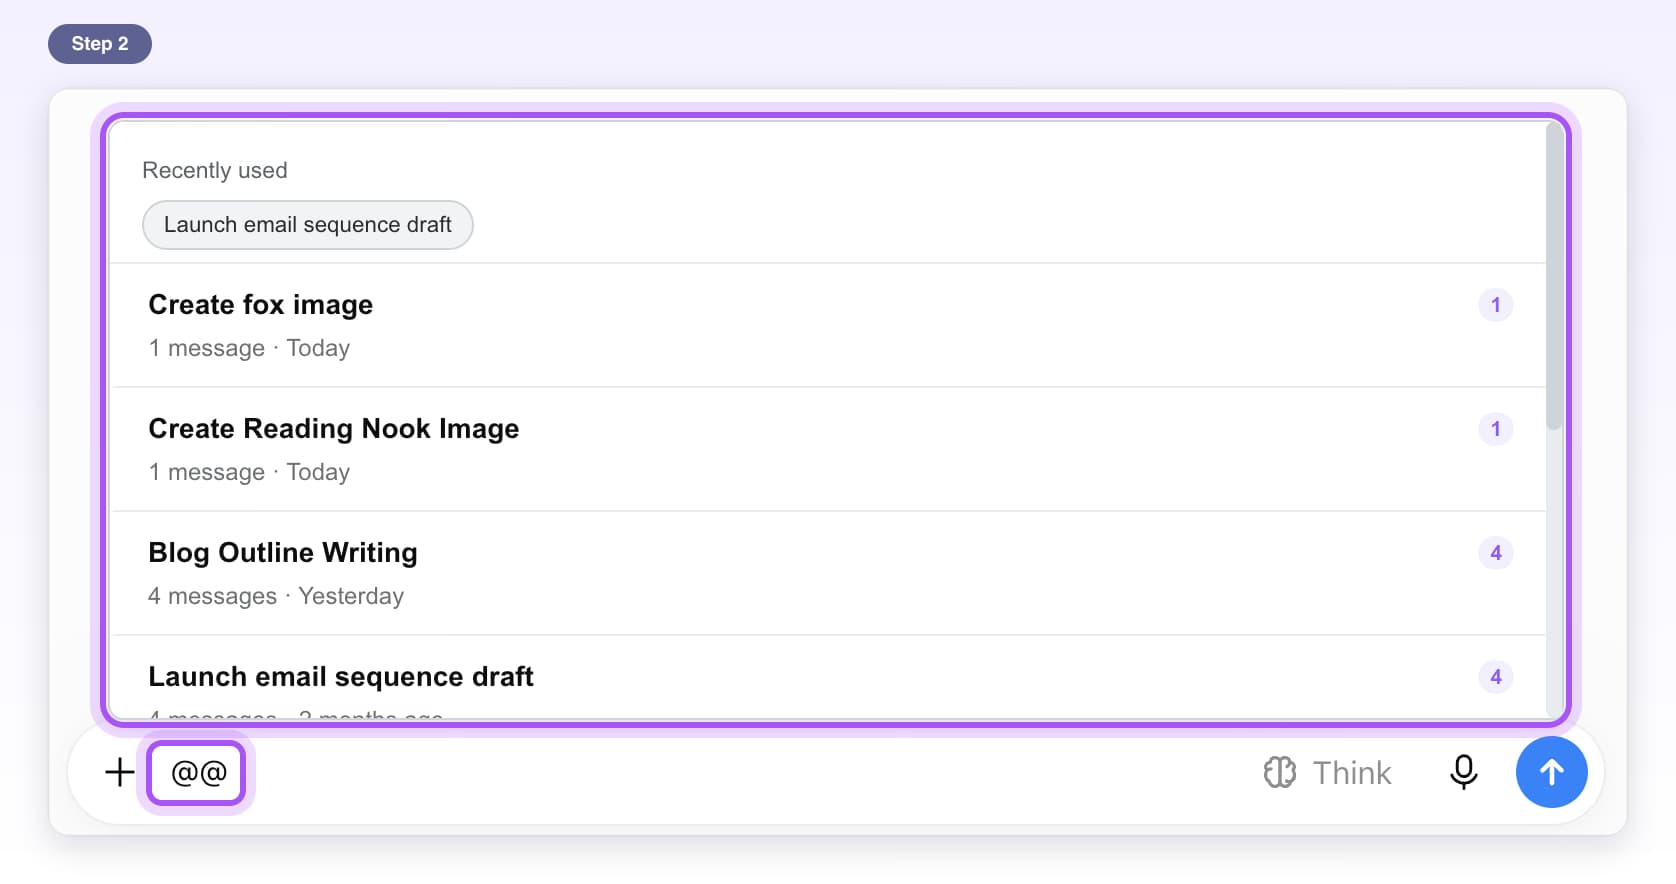The width and height of the screenshot is (1676, 884).
Task: Select the recently used 'Launch email sequence draft' chip
Action: (x=308, y=225)
